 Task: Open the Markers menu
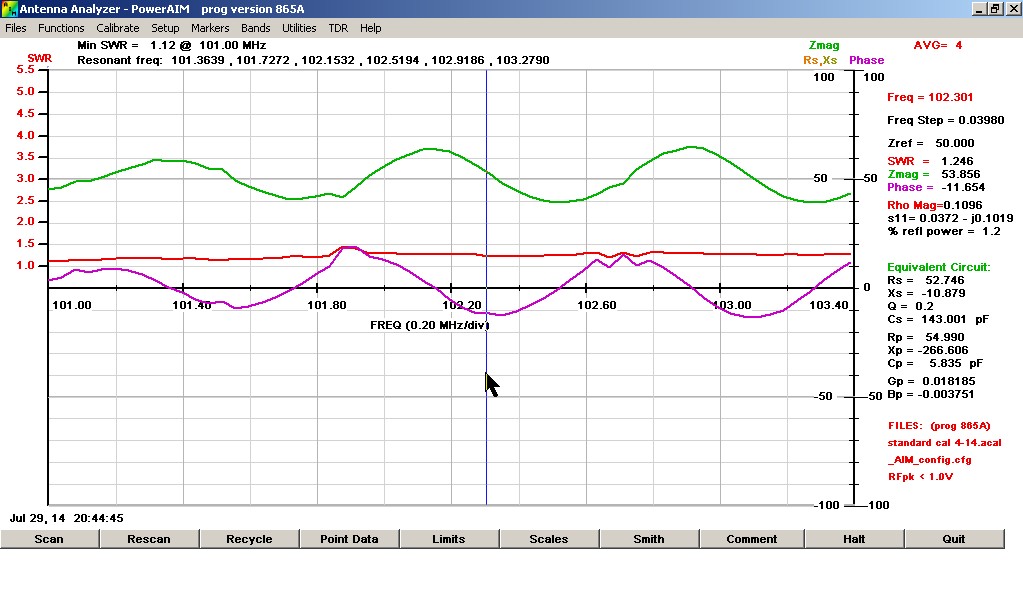tap(210, 28)
